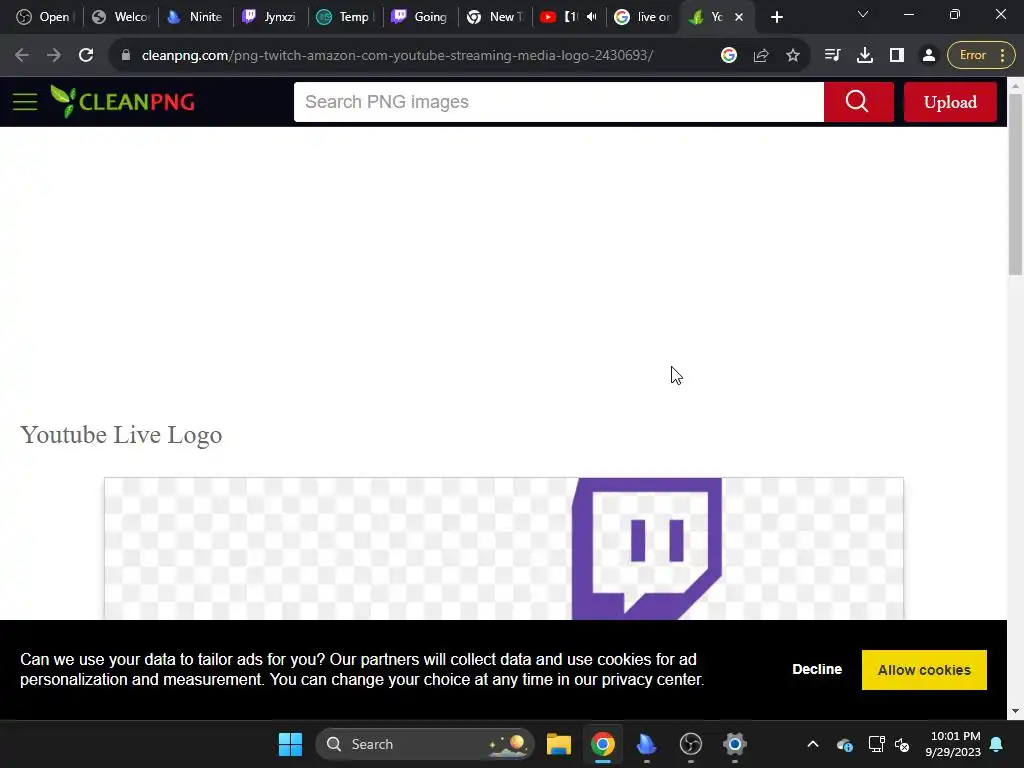Click the OneDrive cloud tray icon
1024x768 pixels.
coord(844,744)
